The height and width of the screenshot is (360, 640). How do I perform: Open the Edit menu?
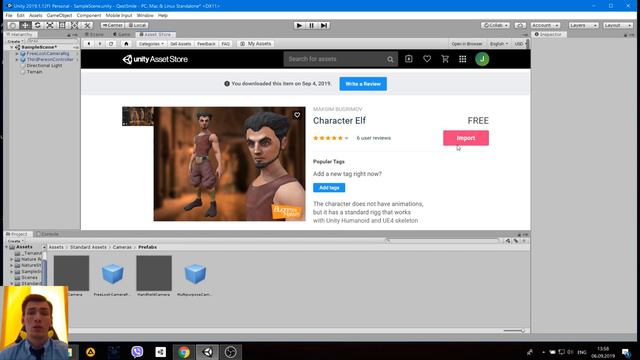20,15
